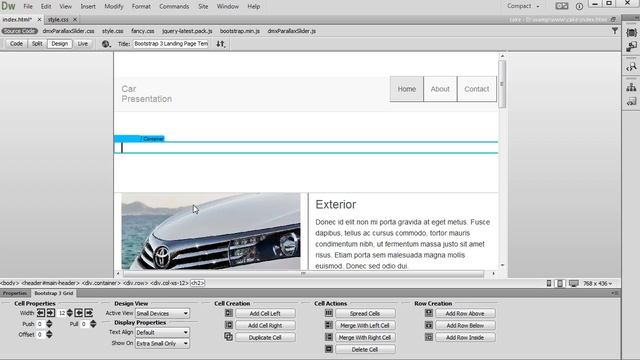Switch to the Properties panel tab
The height and width of the screenshot is (360, 640).
coord(15,293)
